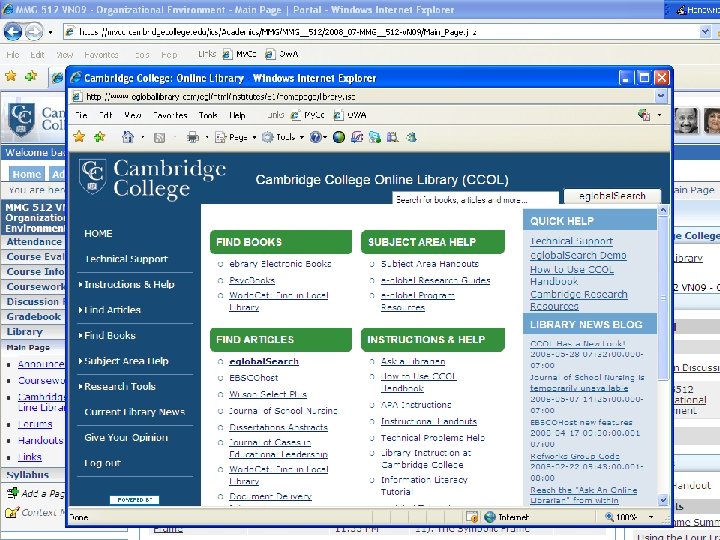
Task: Click the MyCC link in the Main Page window links bar
Action: tap(239, 54)
